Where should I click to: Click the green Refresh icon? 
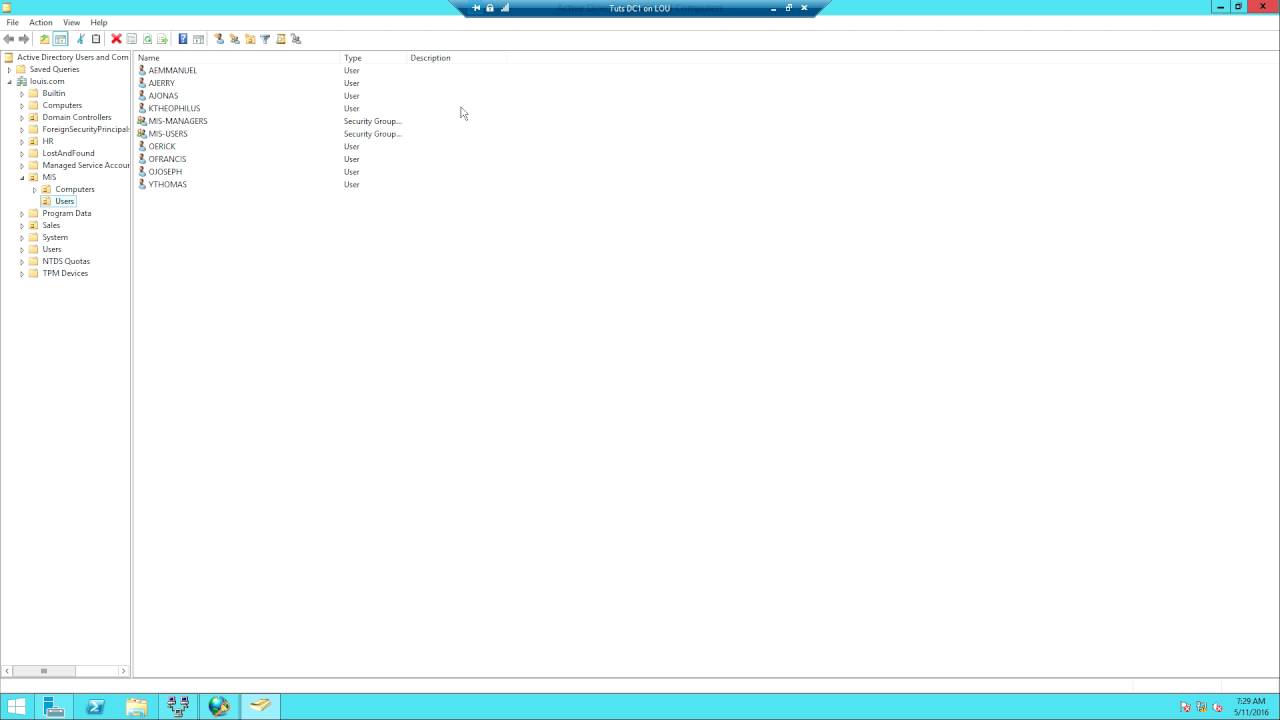[x=147, y=39]
